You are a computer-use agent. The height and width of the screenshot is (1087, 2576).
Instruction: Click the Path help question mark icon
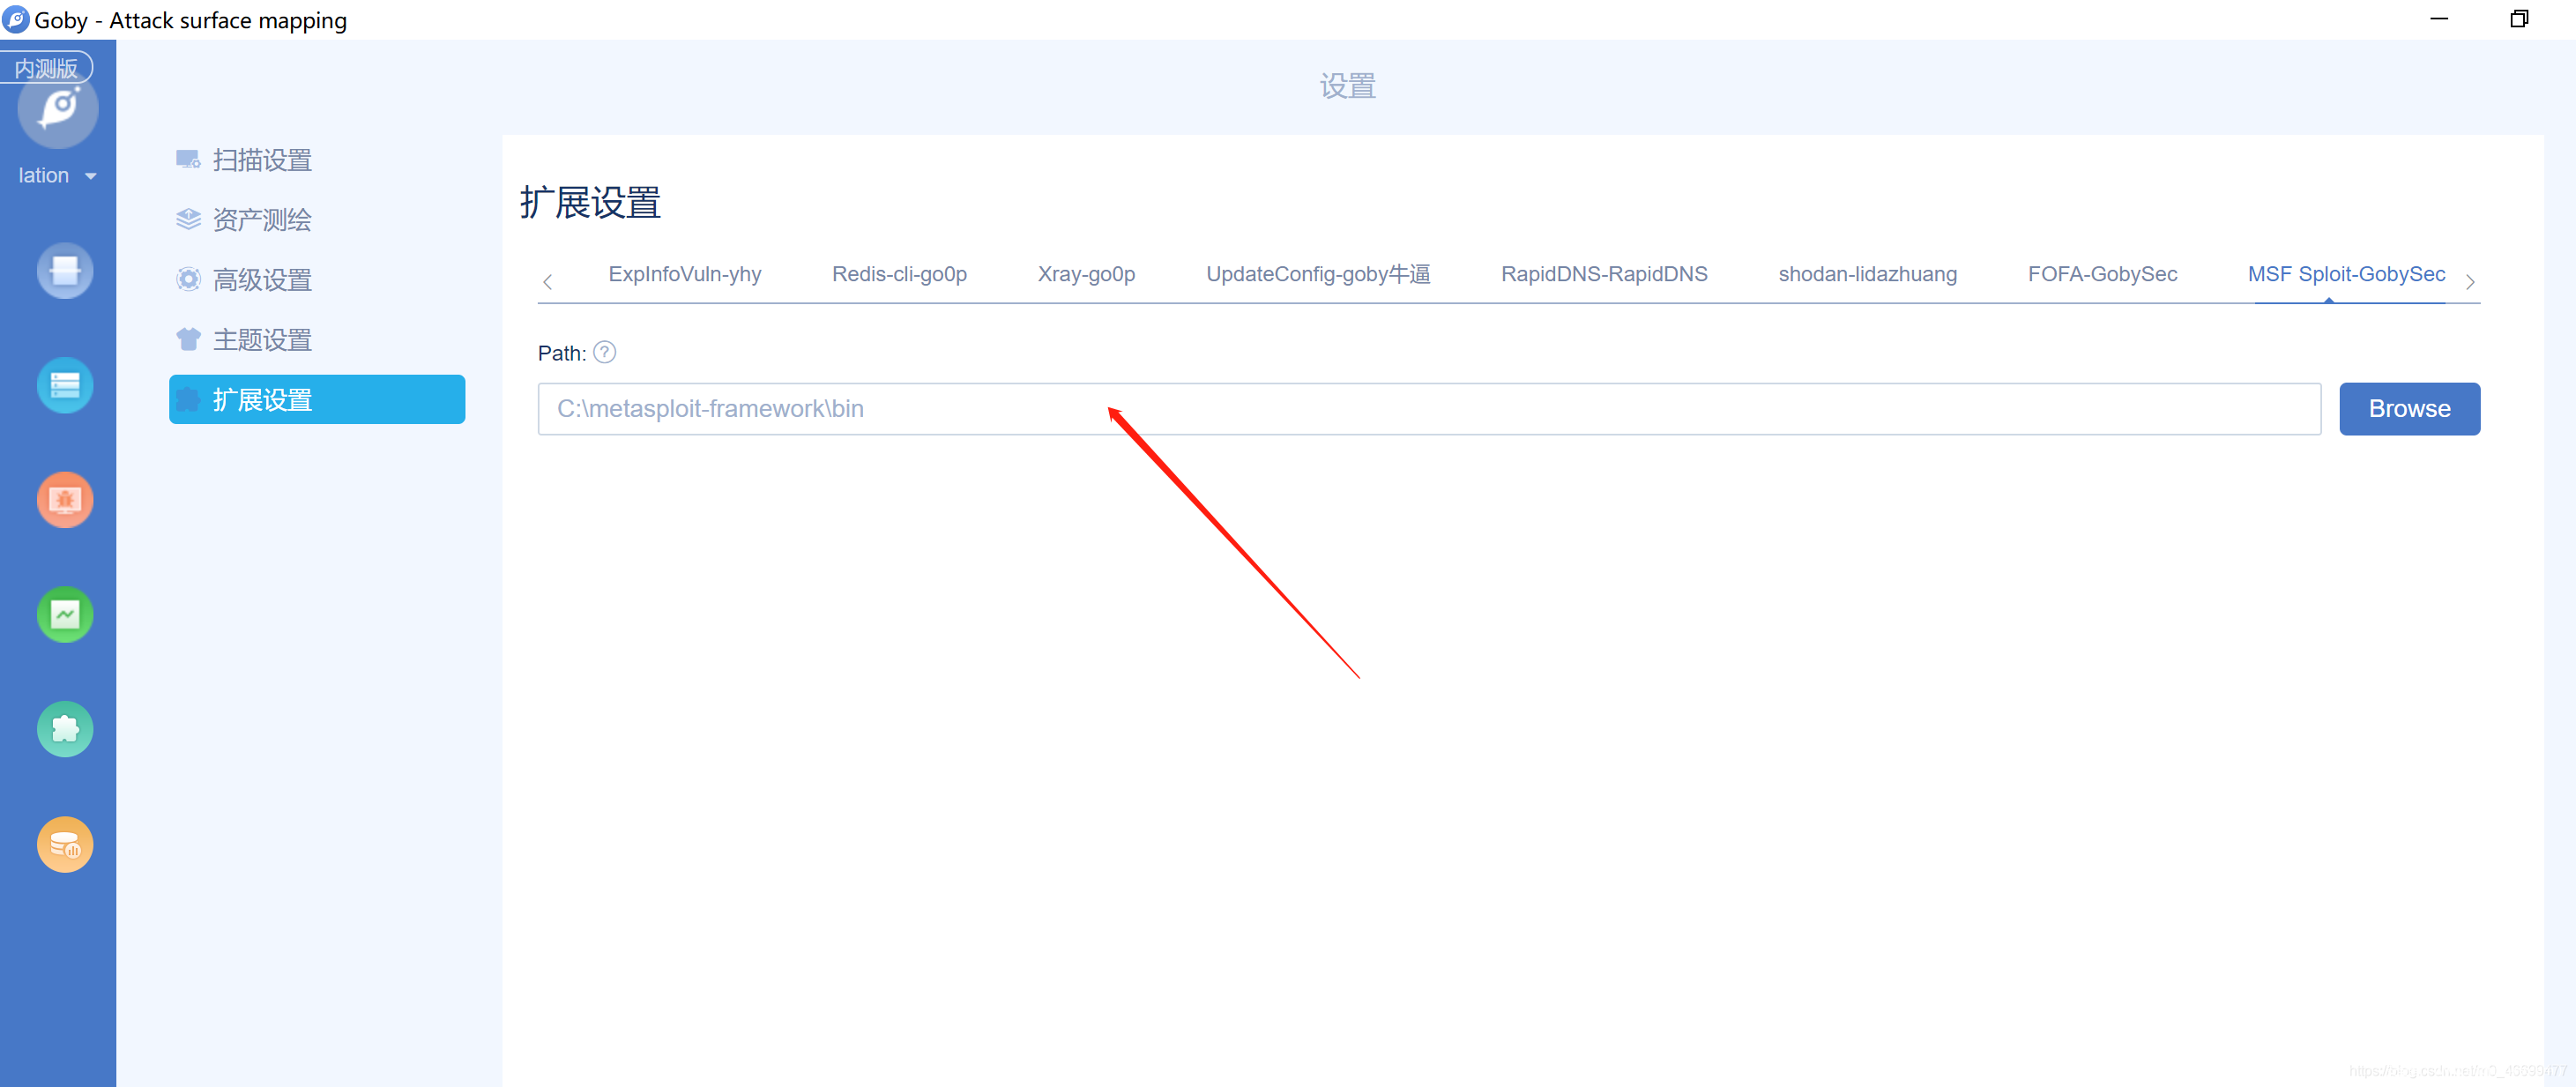pyautogui.click(x=604, y=352)
